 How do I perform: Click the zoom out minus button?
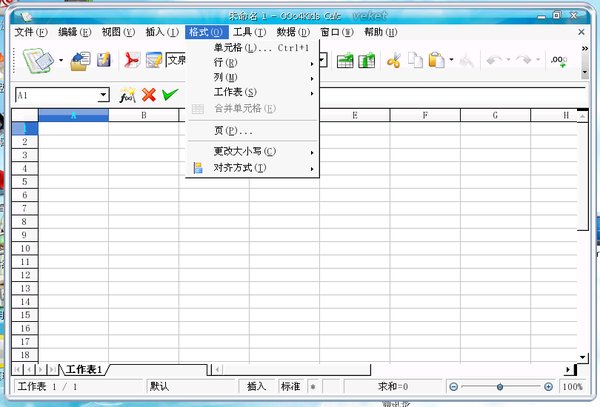point(453,387)
